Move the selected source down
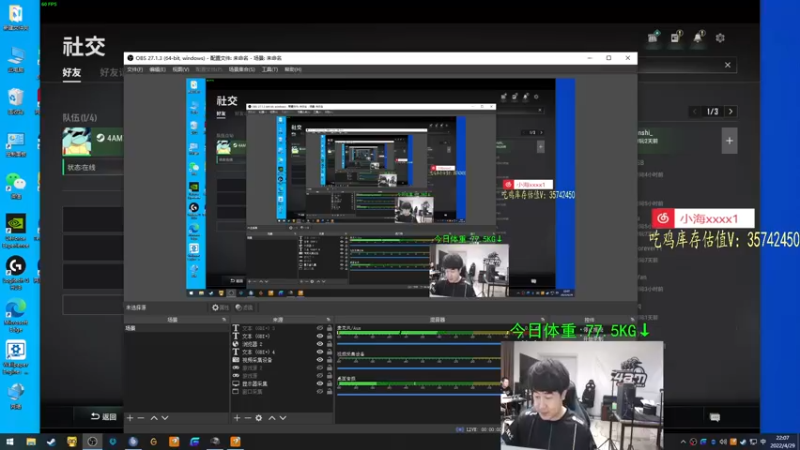Screen dimensions: 800x450 (x=283, y=418)
